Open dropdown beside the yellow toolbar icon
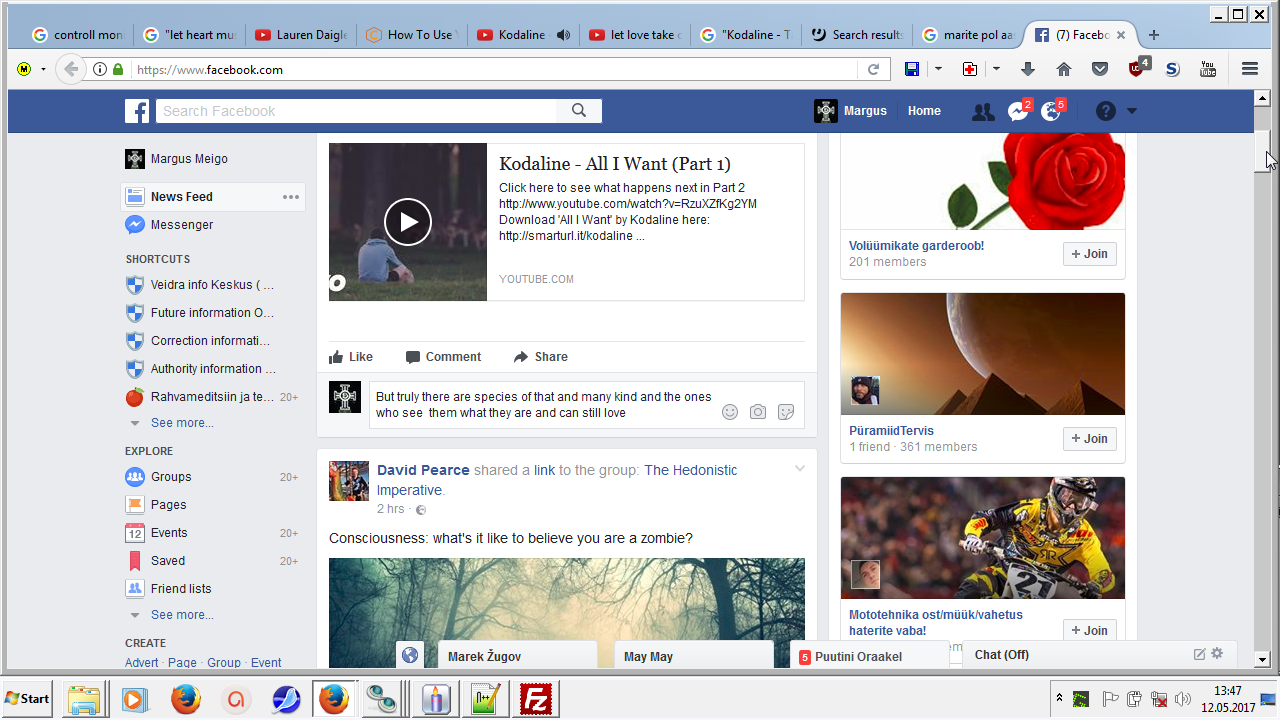The width and height of the screenshot is (1280, 720). click(x=43, y=69)
